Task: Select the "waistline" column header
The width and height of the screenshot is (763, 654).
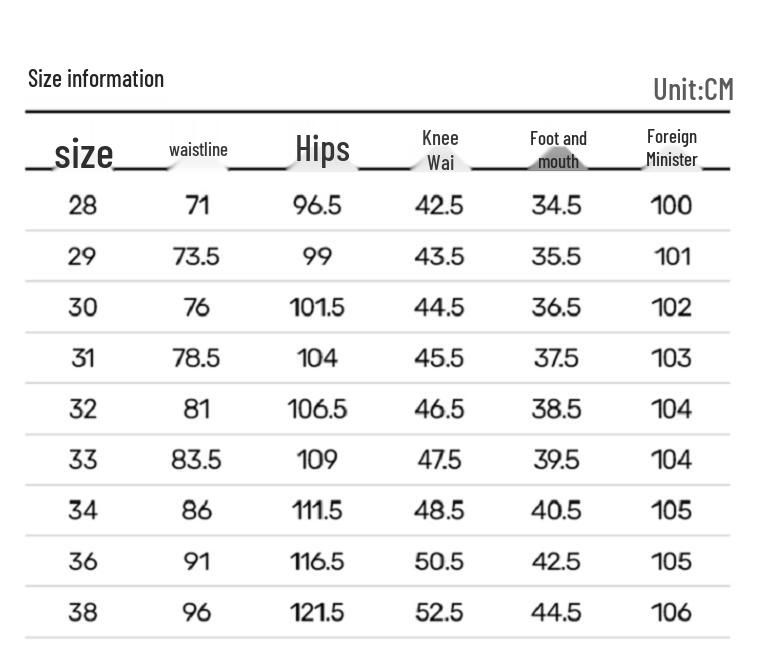Action: 198,150
